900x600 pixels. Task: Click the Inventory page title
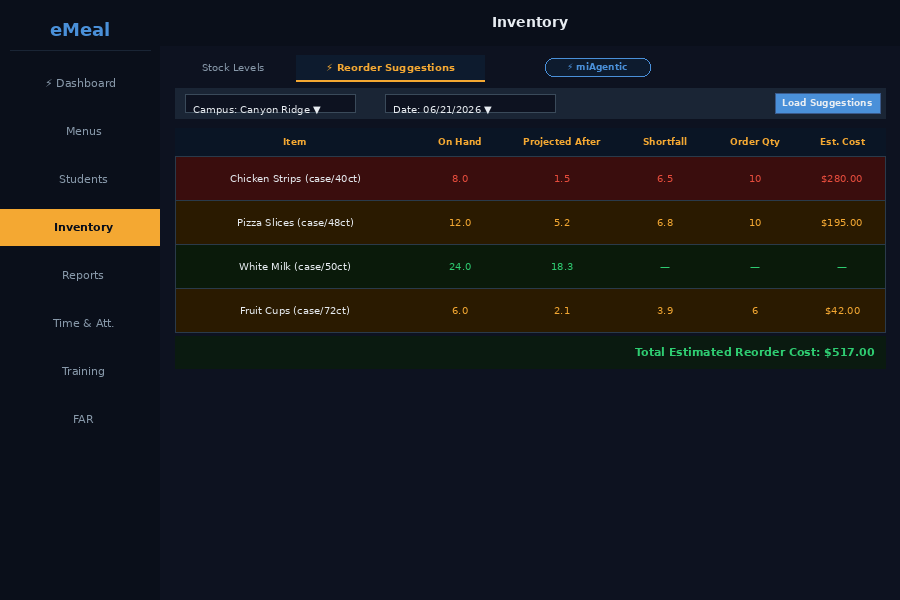tap(530, 22)
